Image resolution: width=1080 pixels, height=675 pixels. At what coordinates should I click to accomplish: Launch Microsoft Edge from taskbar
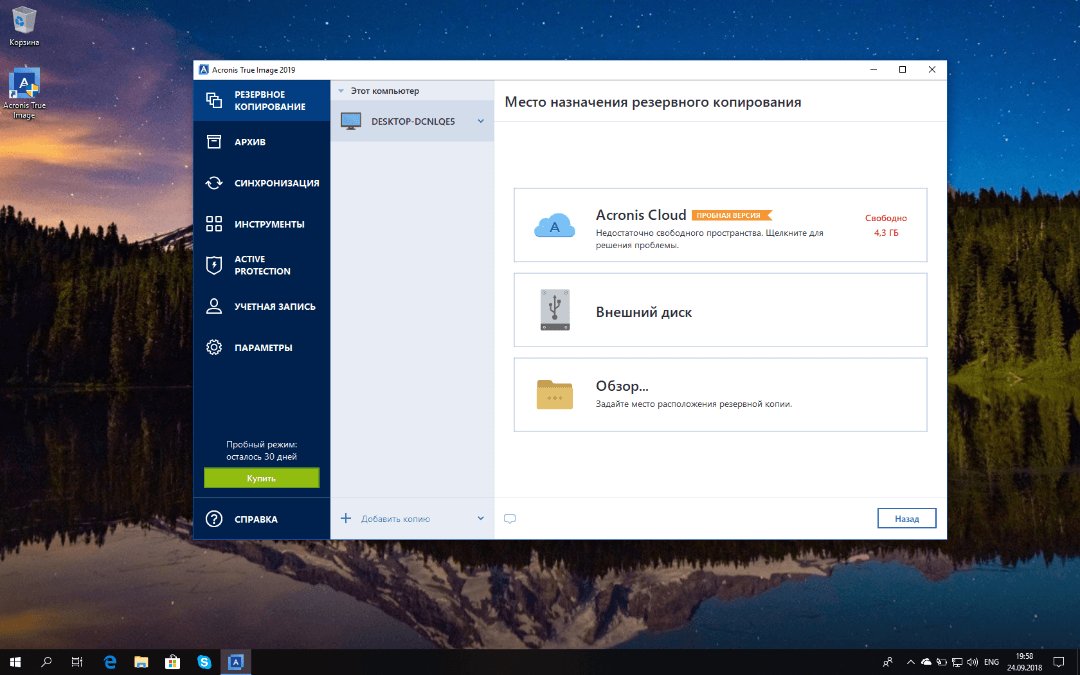click(110, 662)
